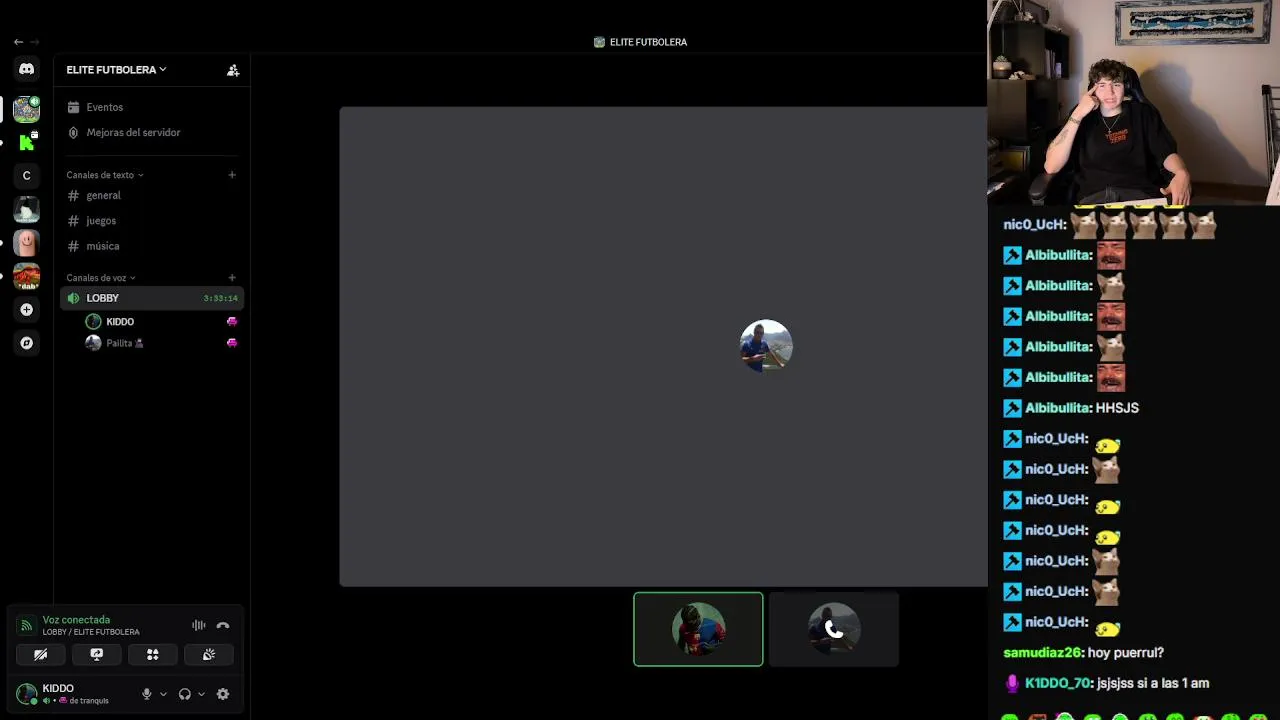Open voice connection signal details icon
This screenshot has height=720, width=1280.
tap(26, 626)
